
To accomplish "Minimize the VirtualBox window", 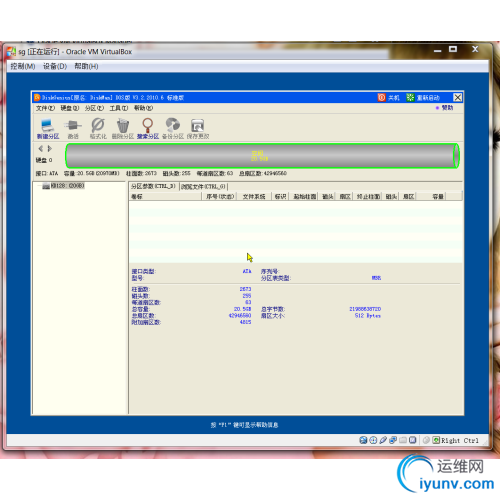I will [438, 50].
